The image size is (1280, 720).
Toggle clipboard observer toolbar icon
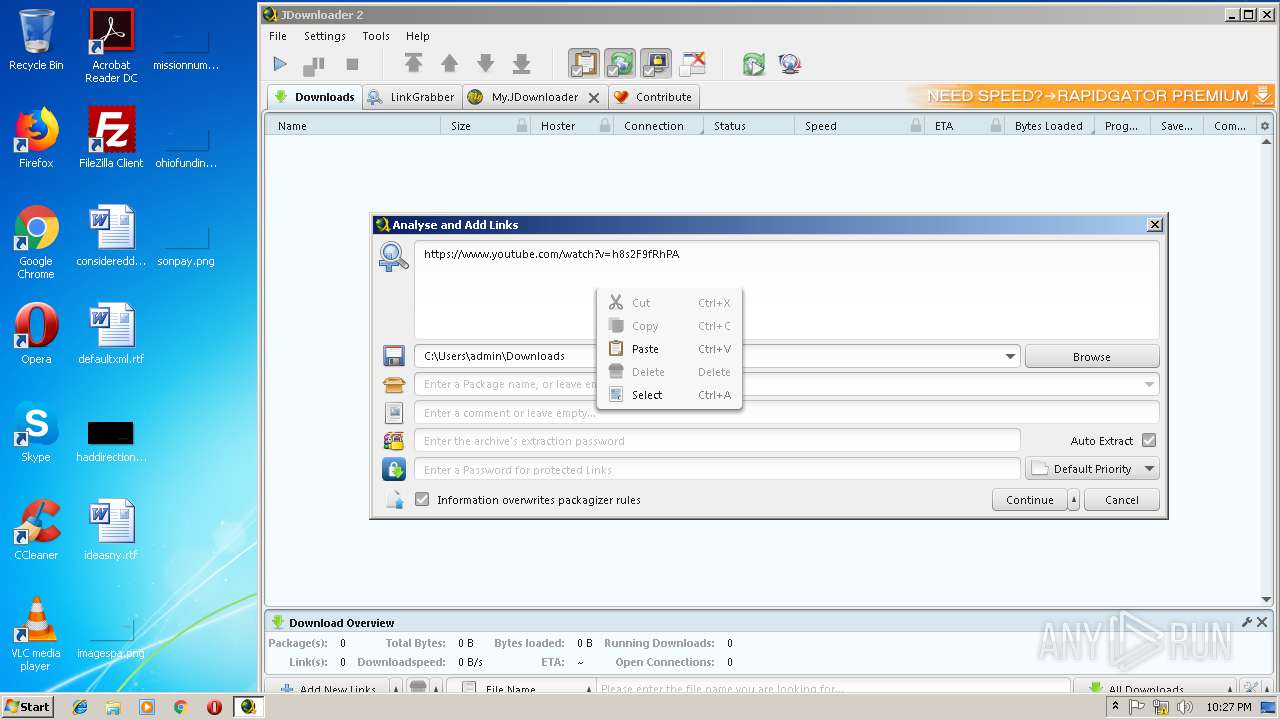pos(584,64)
